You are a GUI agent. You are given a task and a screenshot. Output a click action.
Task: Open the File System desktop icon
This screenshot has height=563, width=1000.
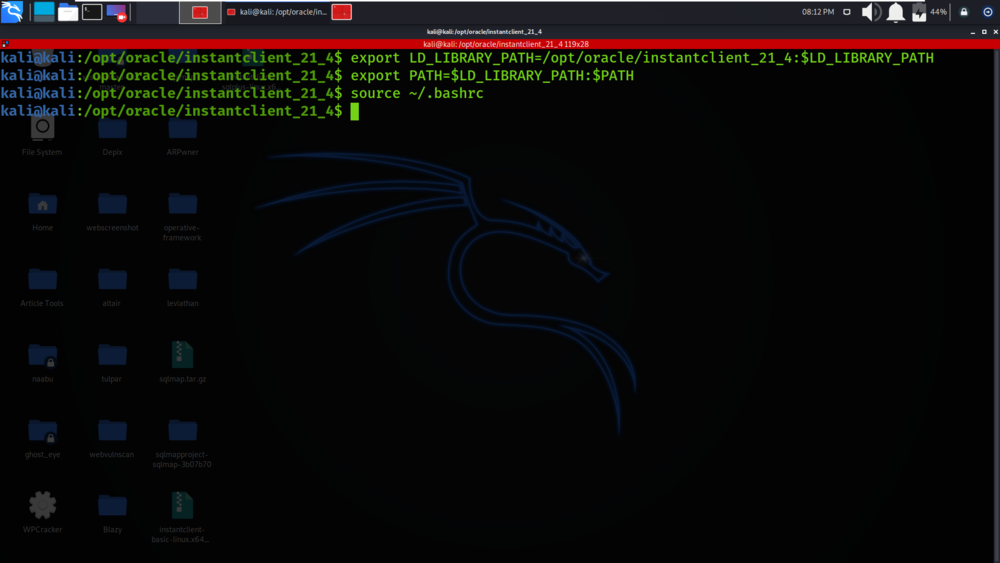tap(42, 136)
